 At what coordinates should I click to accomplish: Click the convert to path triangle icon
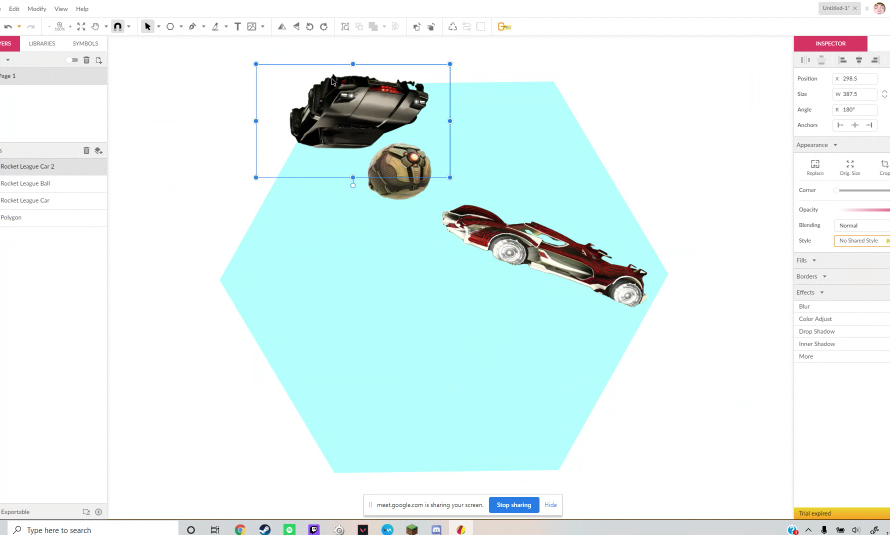click(452, 27)
